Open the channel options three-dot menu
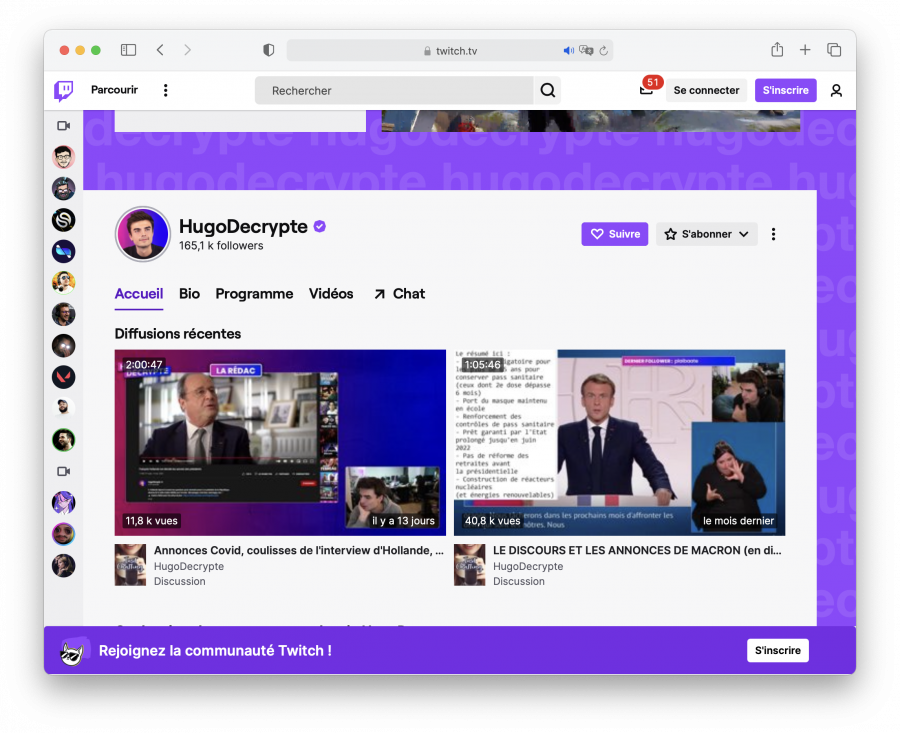This screenshot has width=900, height=733. click(773, 234)
